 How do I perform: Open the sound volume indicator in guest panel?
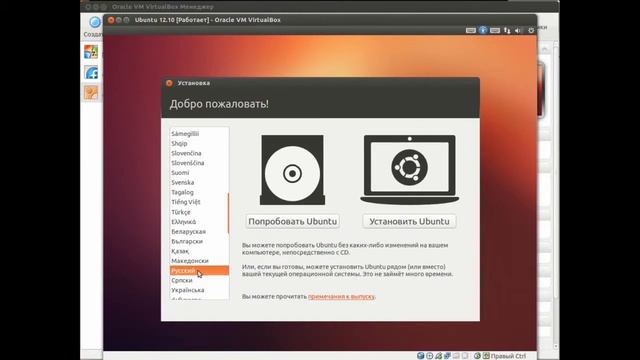coord(518,30)
